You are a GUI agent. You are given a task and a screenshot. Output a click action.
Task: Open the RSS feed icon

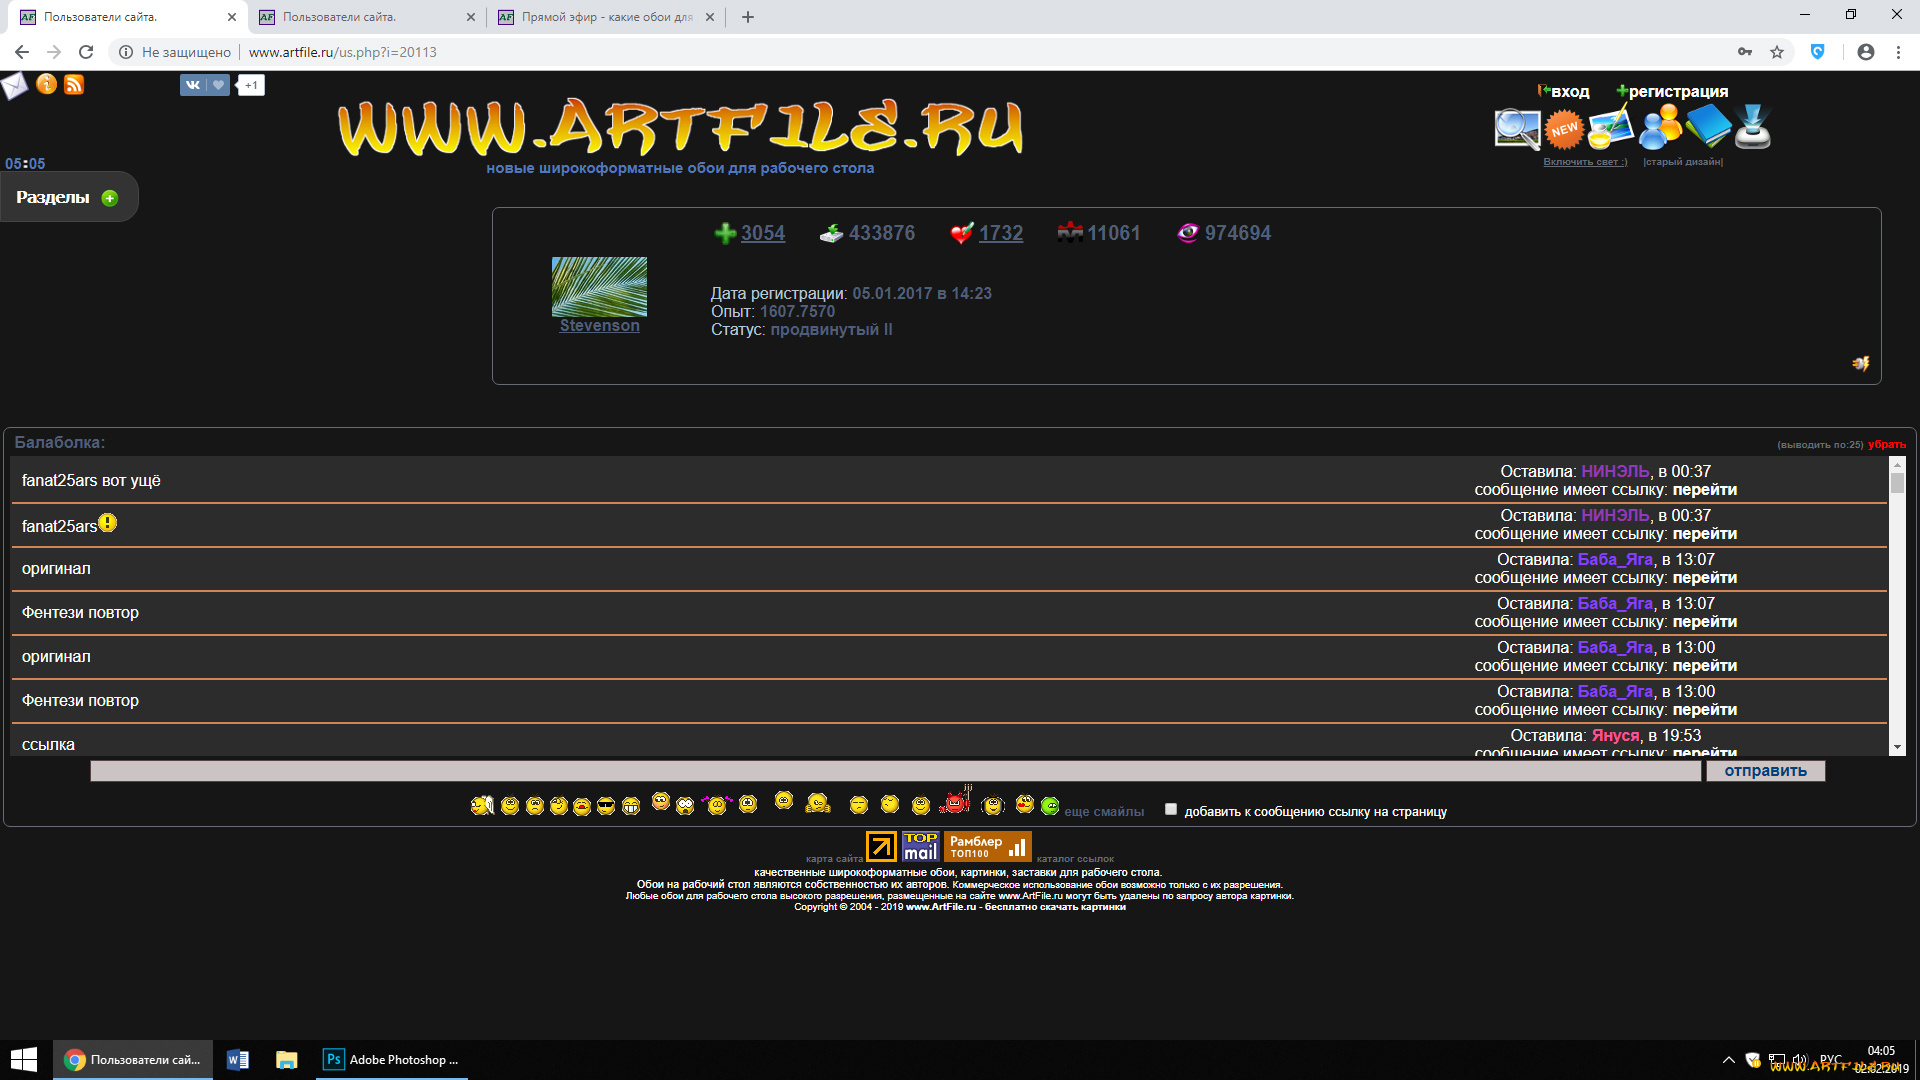click(74, 85)
